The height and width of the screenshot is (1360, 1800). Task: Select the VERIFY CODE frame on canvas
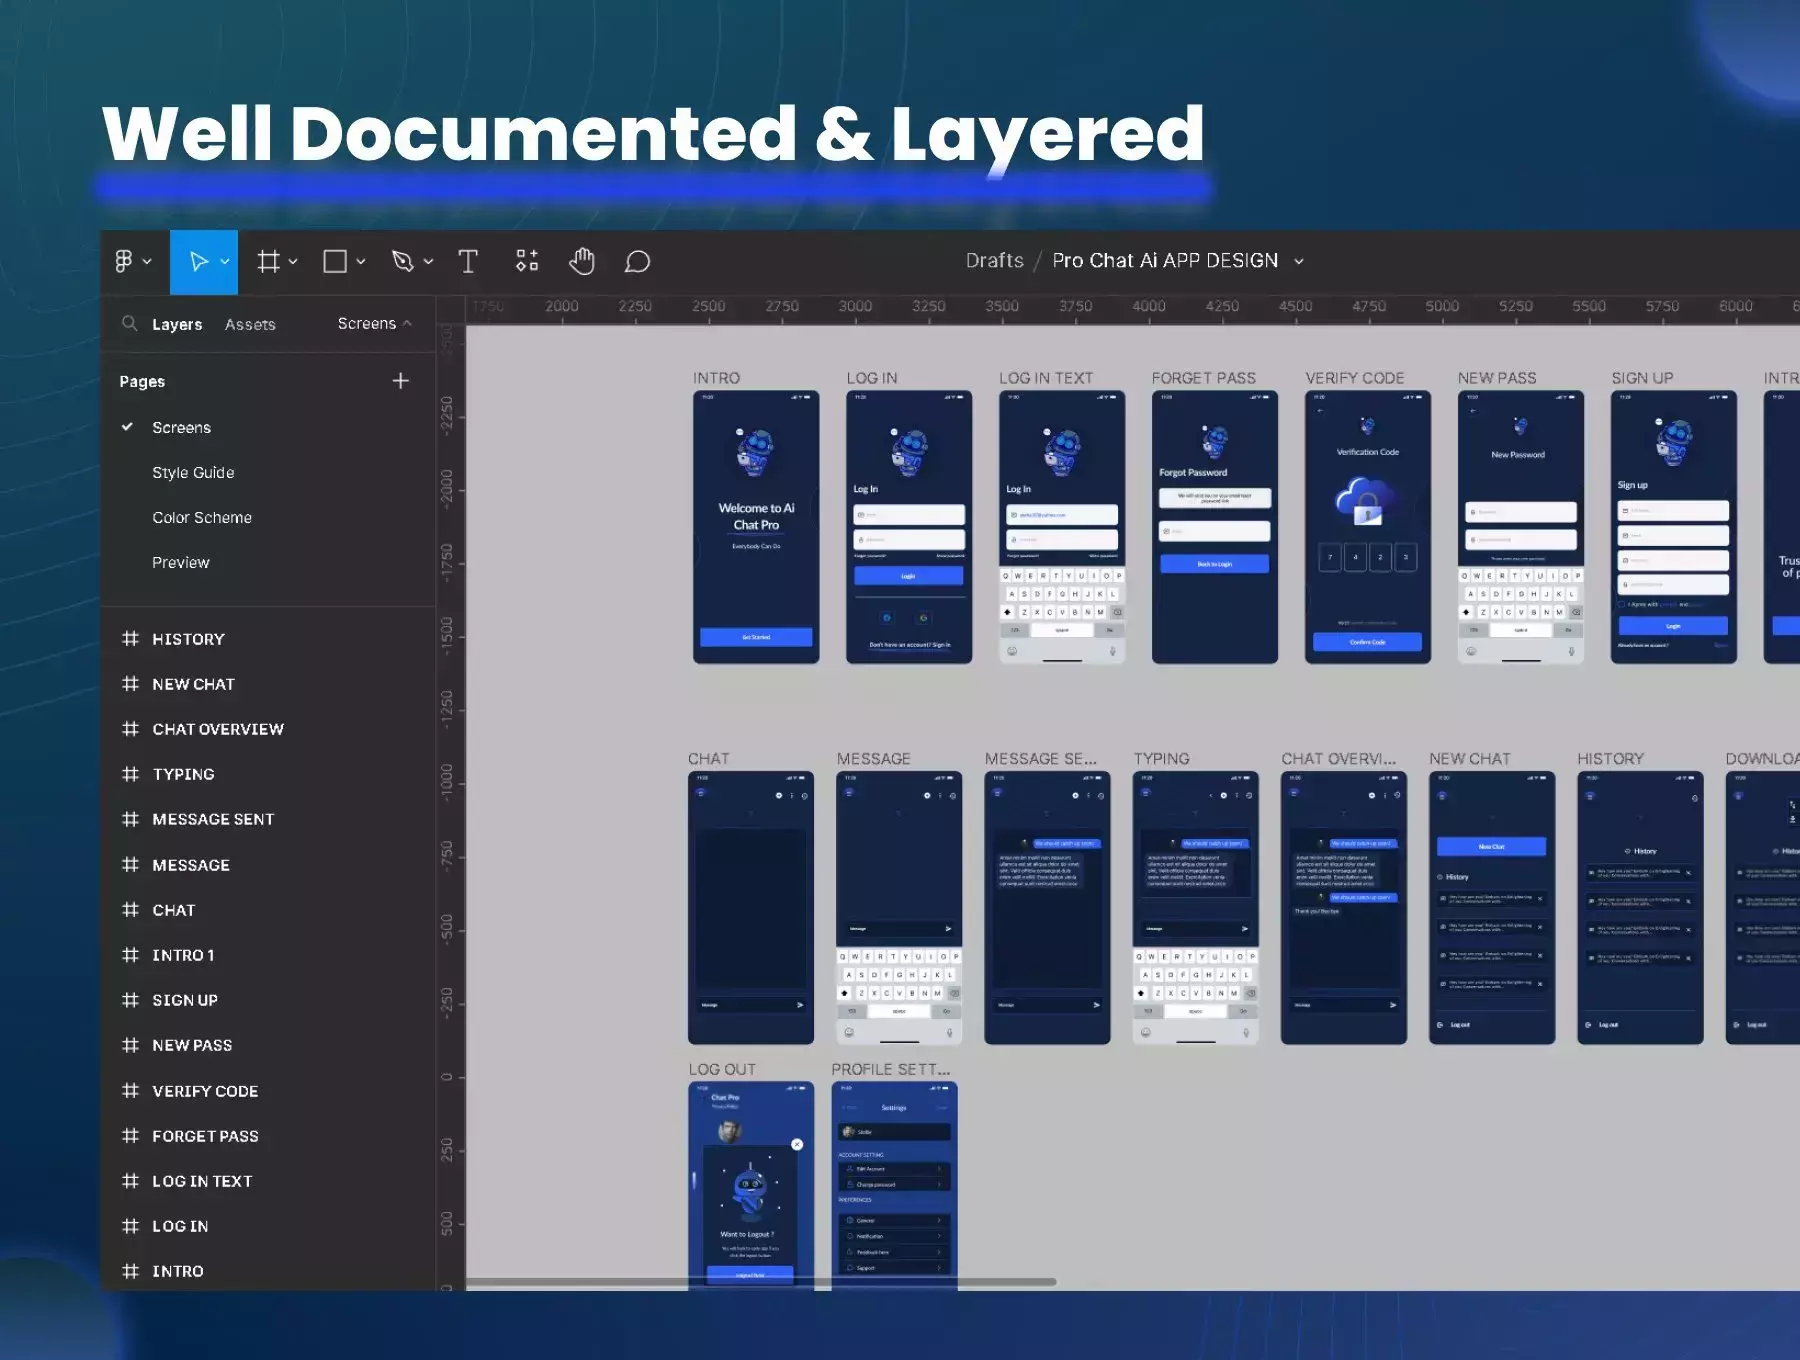1368,527
